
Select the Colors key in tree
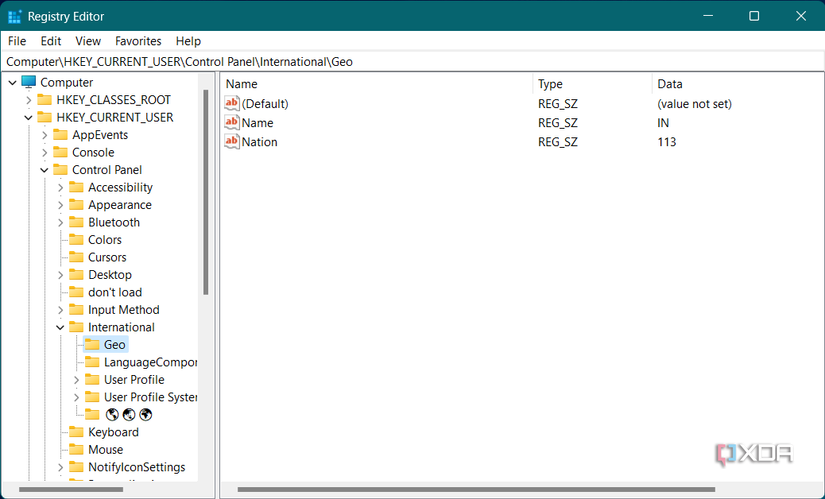105,240
